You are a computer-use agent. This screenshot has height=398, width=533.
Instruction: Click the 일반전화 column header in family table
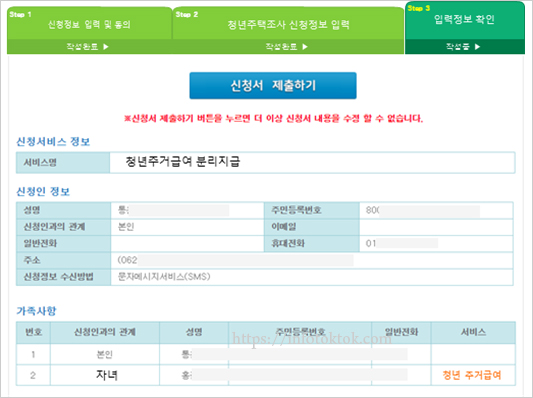tap(401, 332)
